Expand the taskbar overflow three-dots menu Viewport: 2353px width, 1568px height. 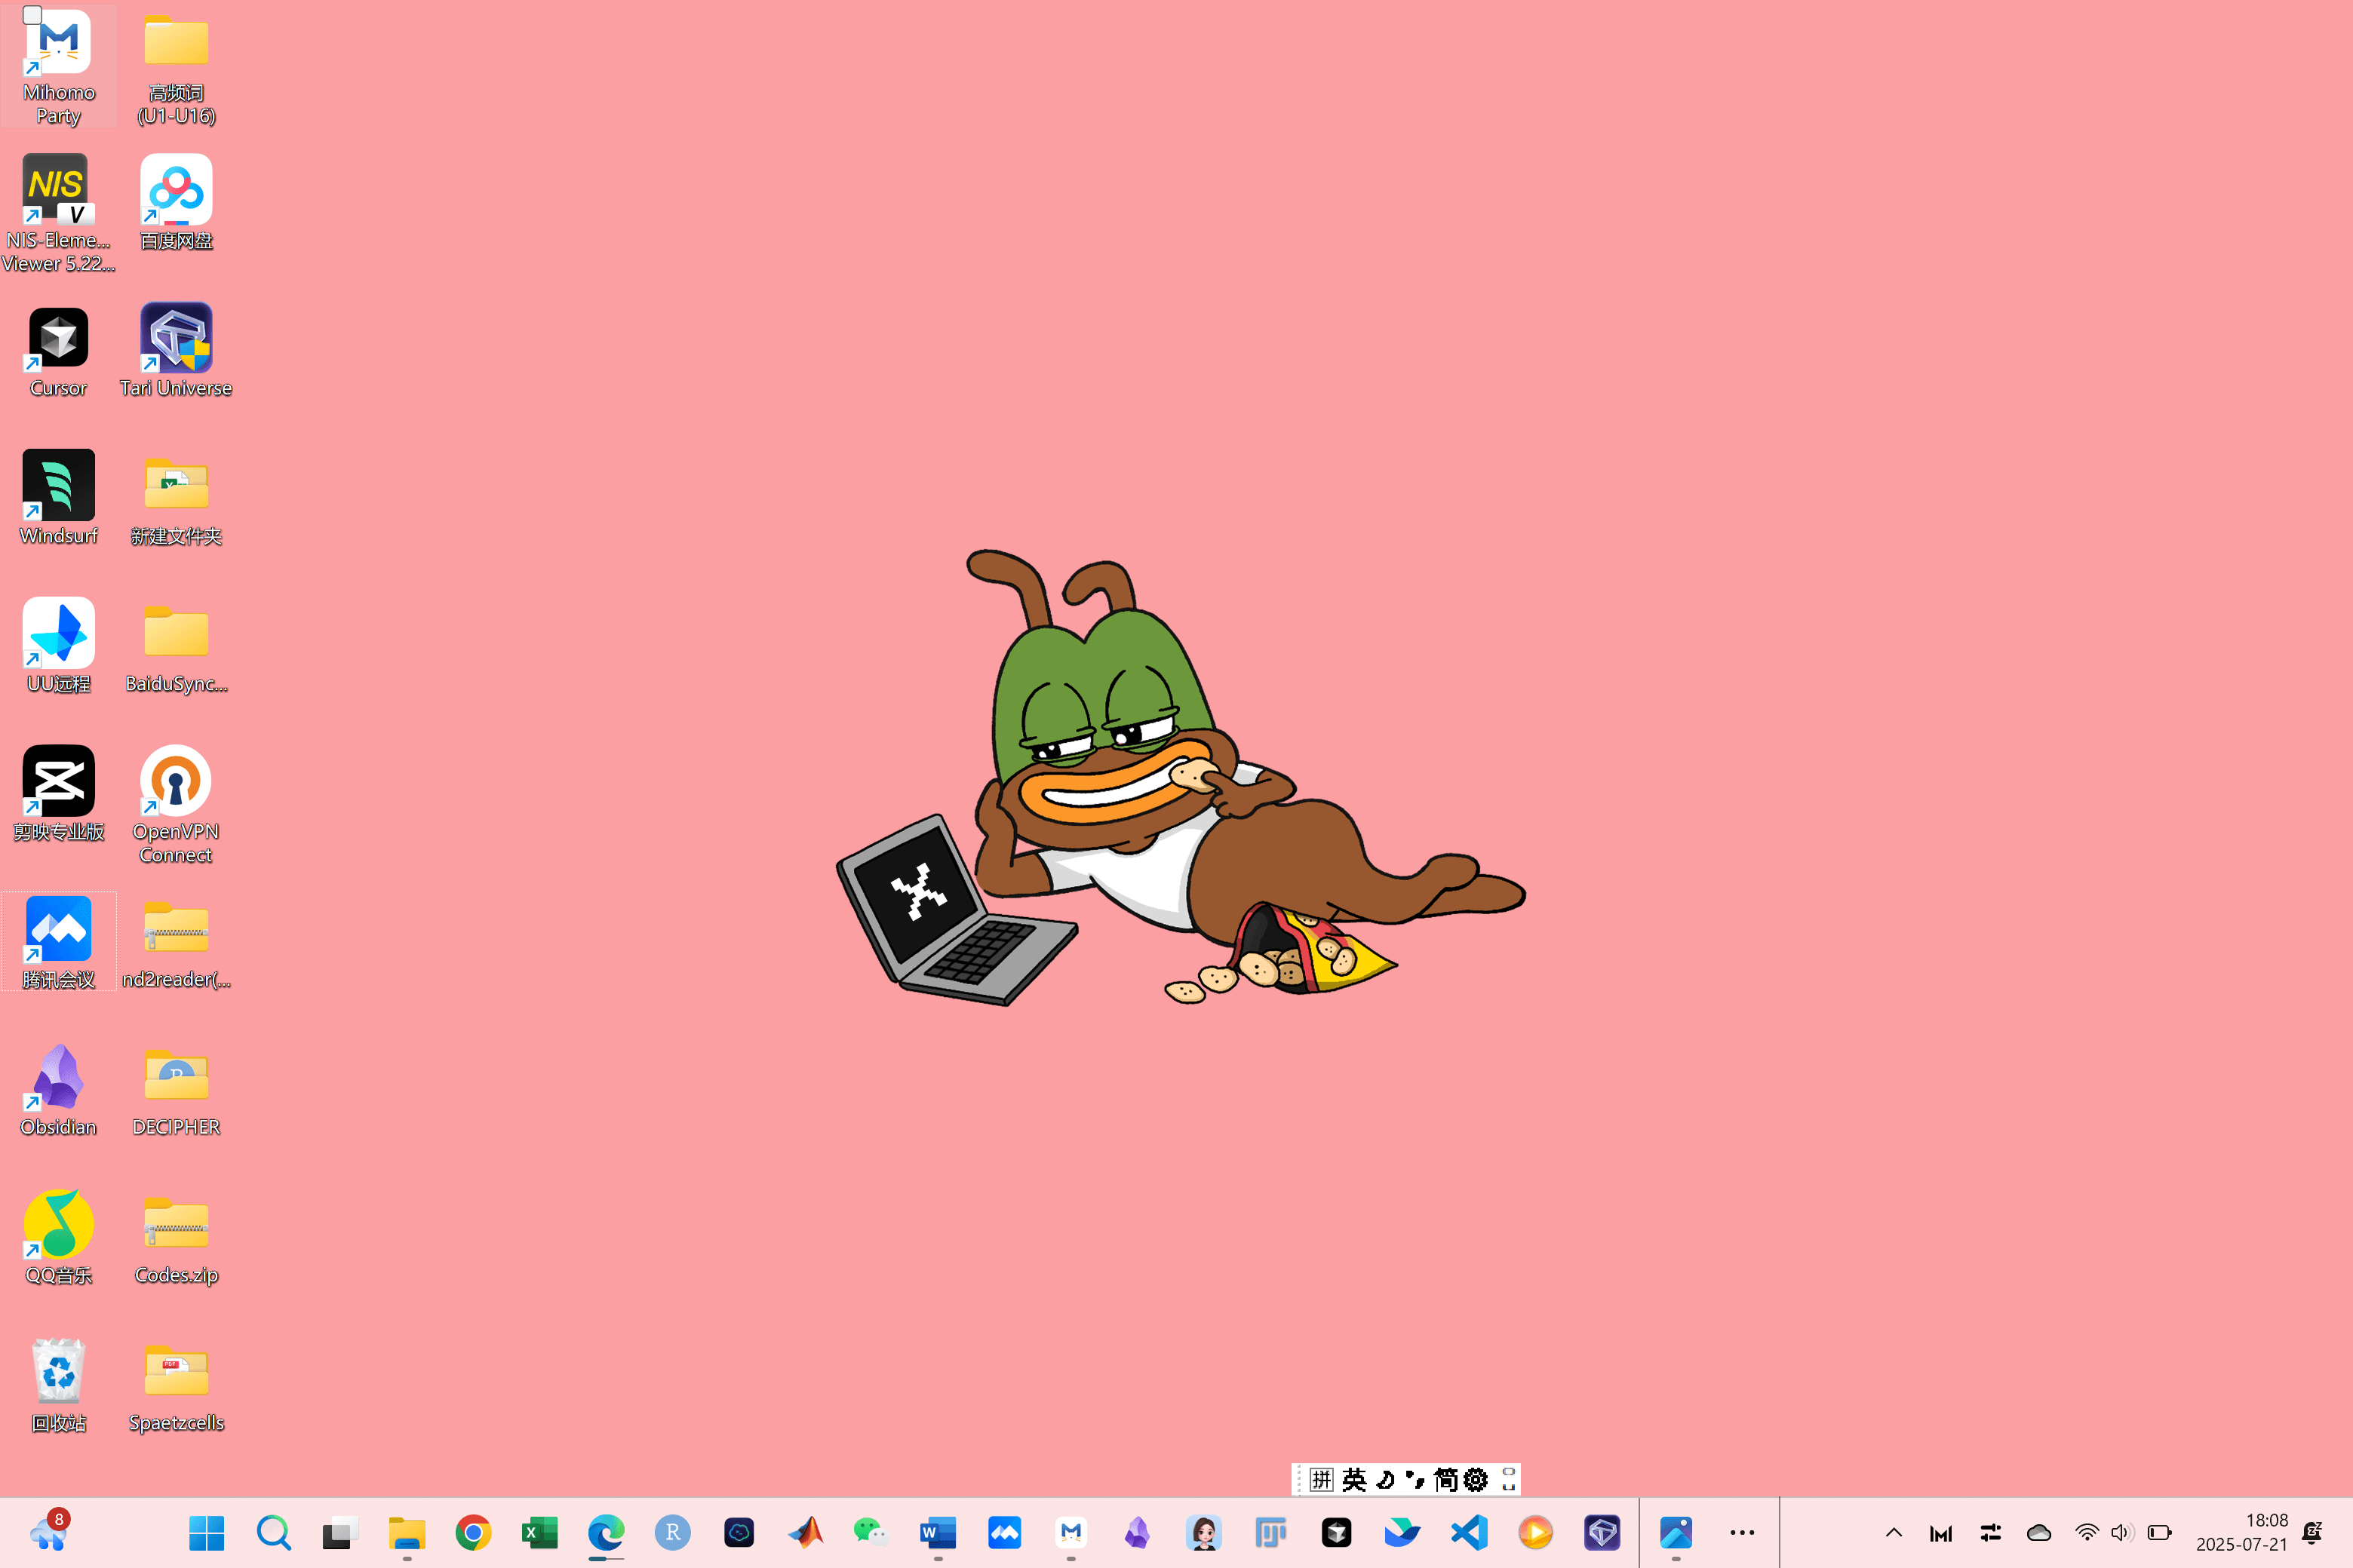pos(1742,1532)
